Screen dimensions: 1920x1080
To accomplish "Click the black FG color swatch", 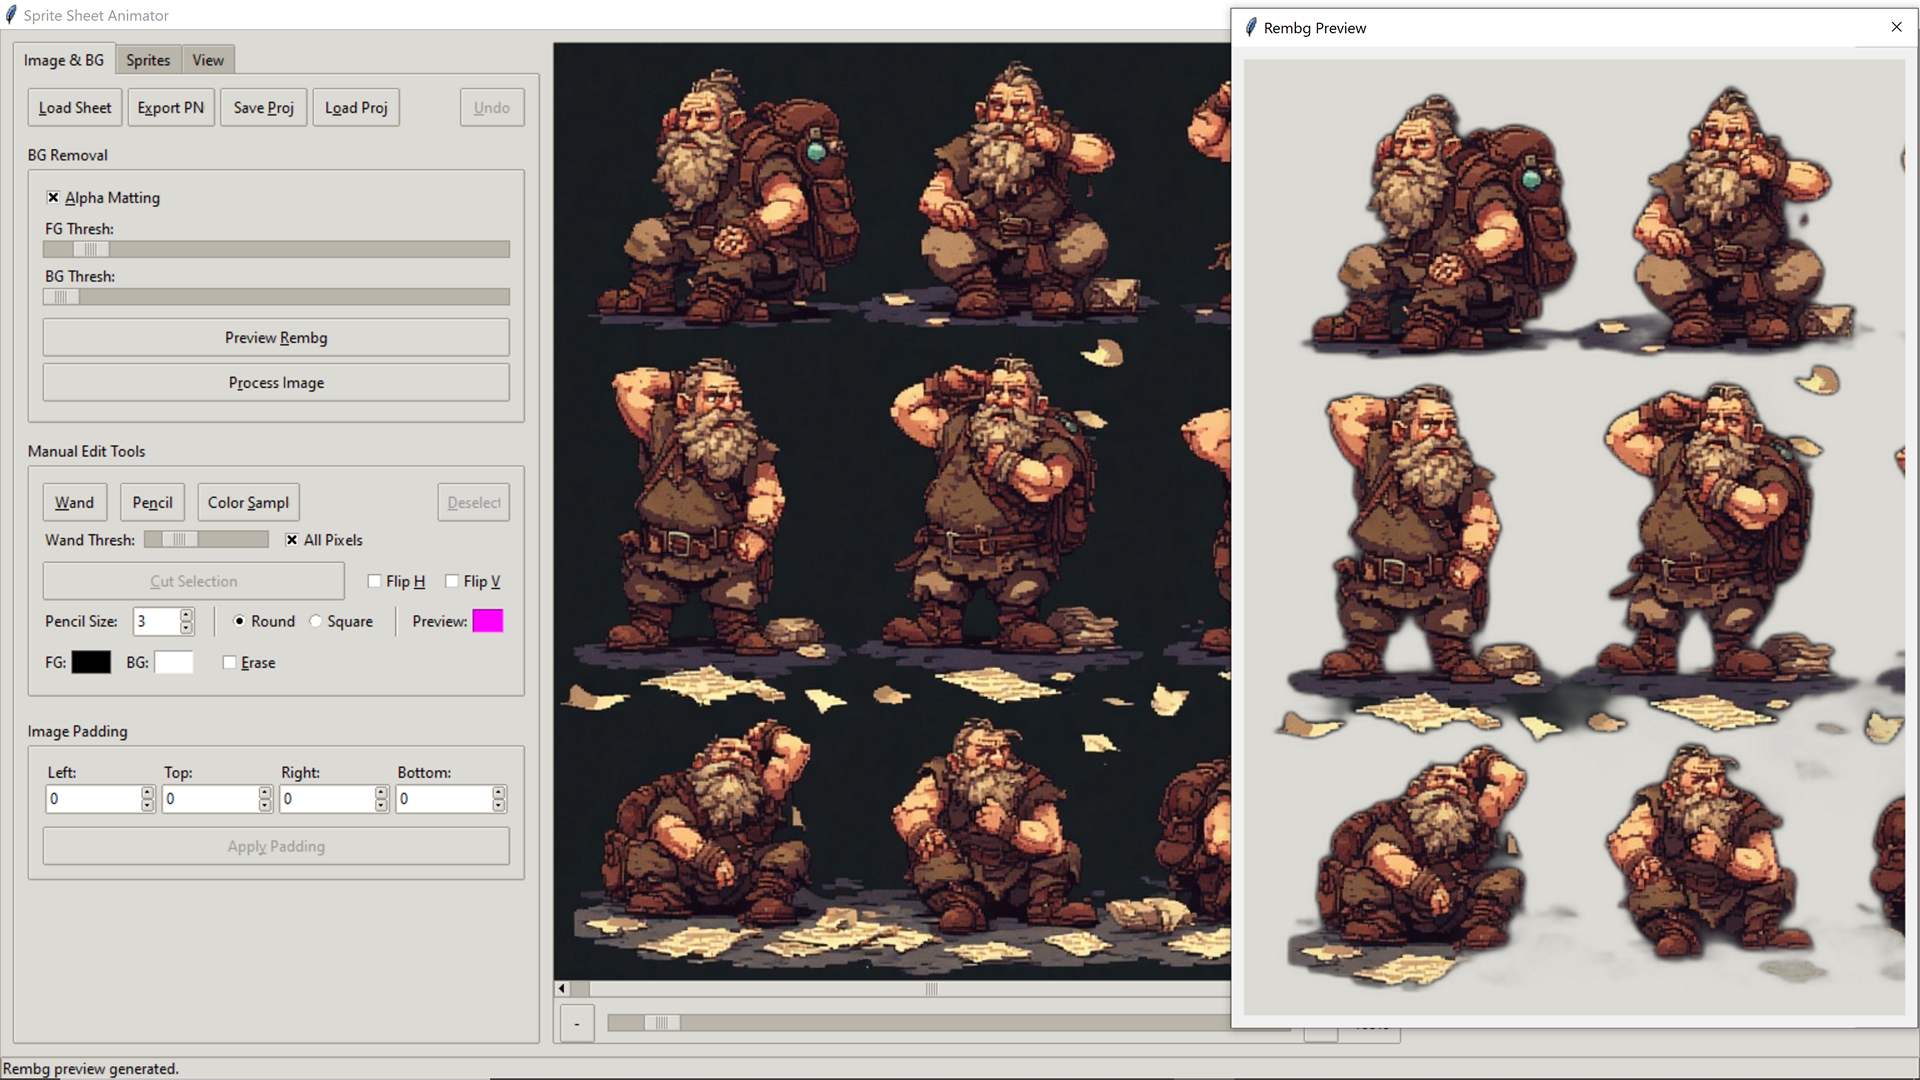I will pos(91,663).
